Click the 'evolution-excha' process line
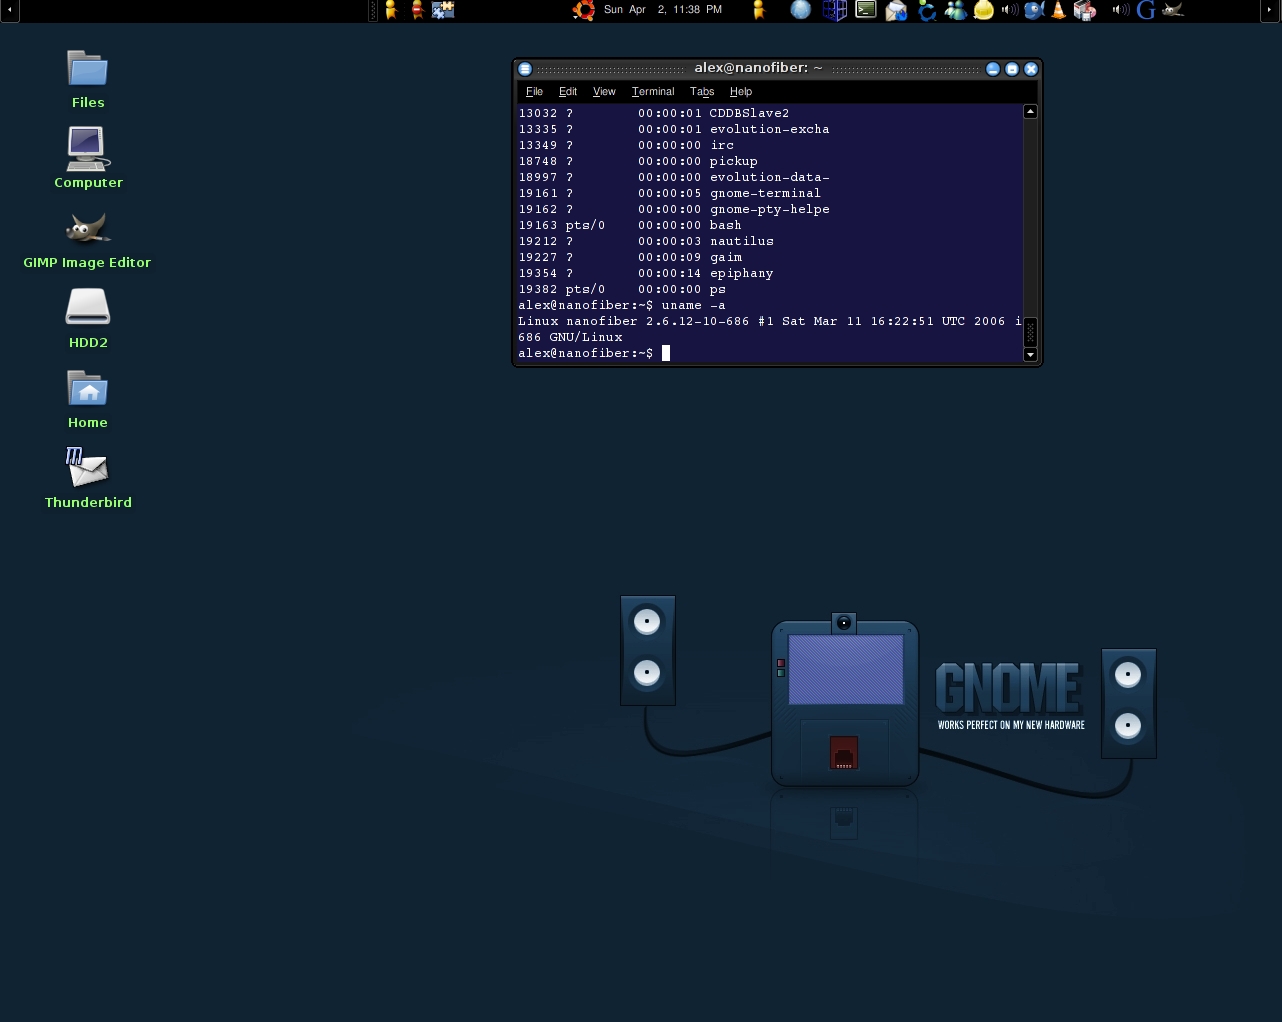The height and width of the screenshot is (1022, 1282). 674,129
